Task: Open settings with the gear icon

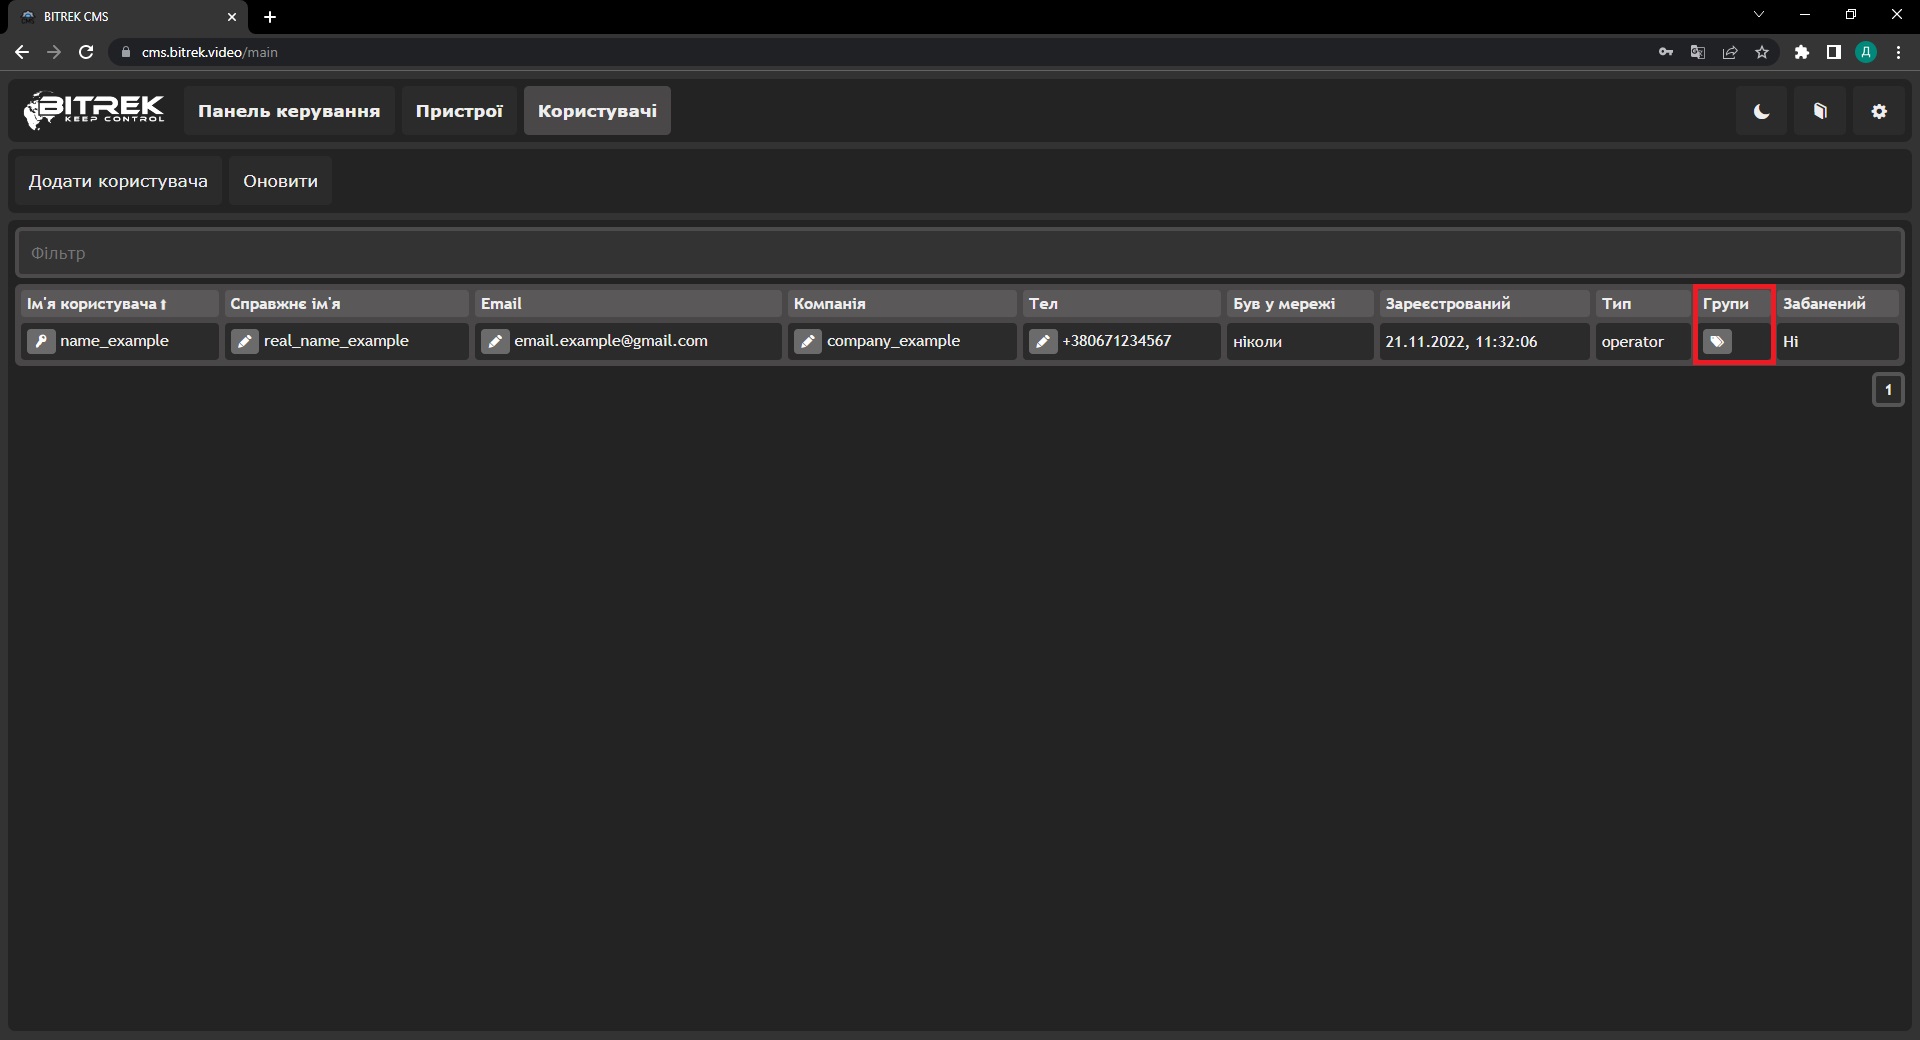Action: point(1879,111)
